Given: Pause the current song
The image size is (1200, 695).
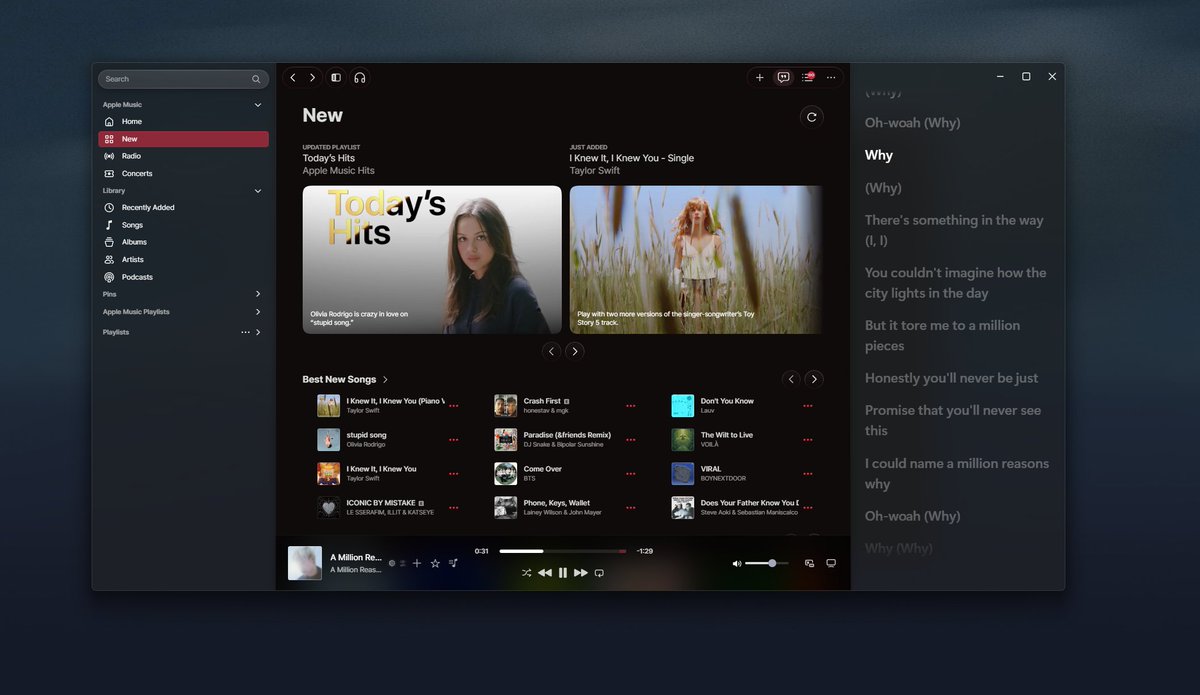Looking at the screenshot, I should (563, 573).
